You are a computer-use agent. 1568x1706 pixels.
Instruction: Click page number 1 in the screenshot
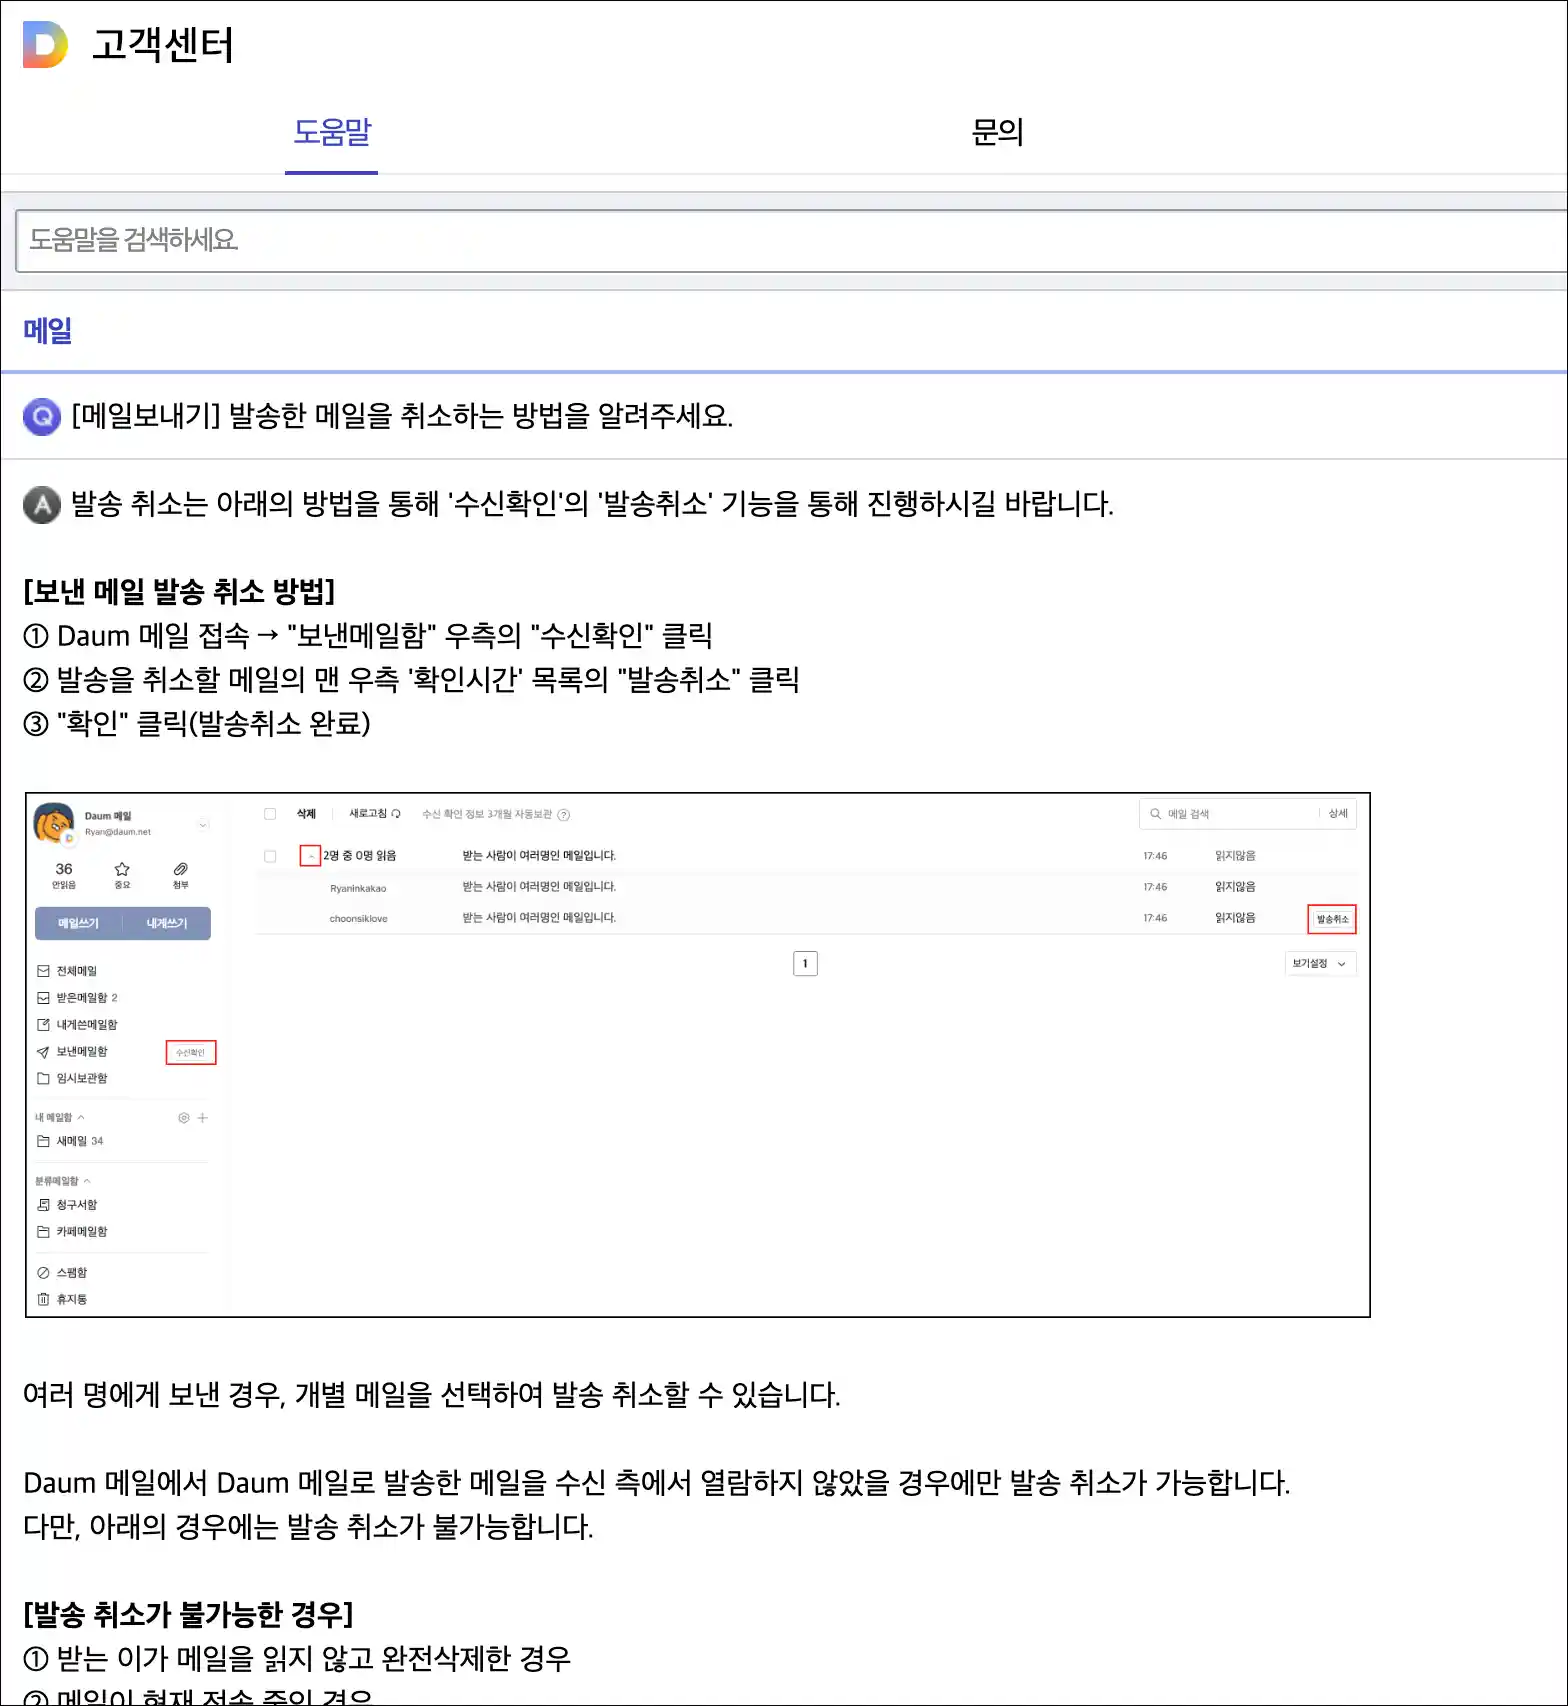(x=805, y=964)
